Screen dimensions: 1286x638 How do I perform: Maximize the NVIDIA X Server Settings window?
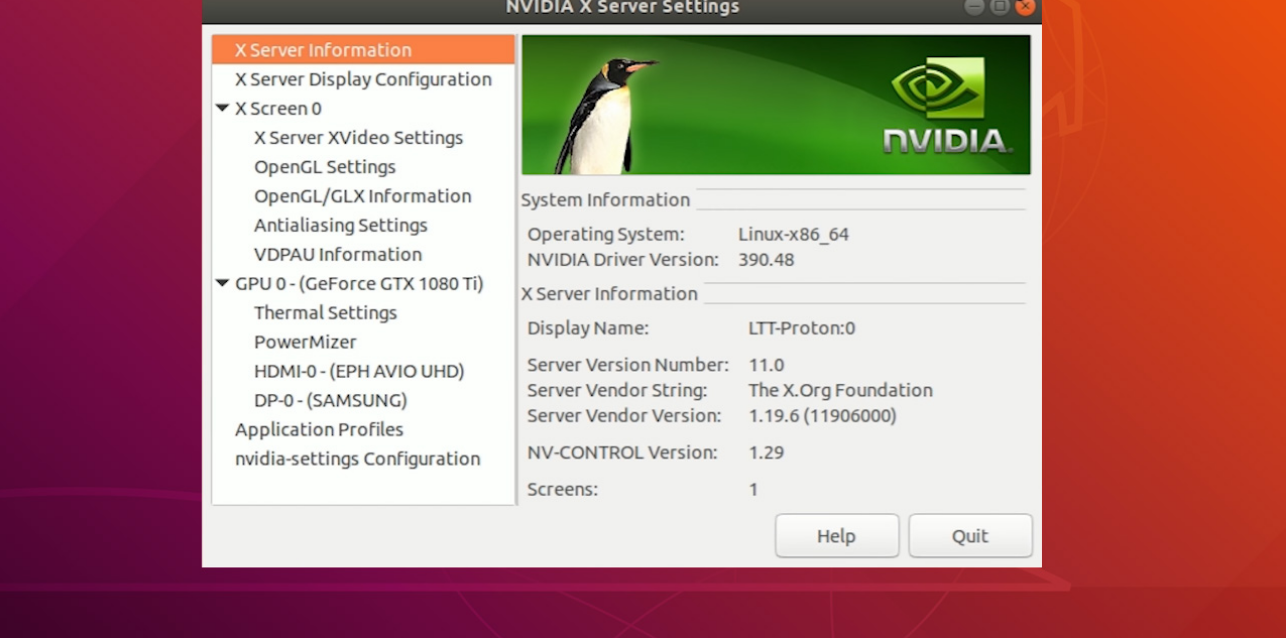999,7
